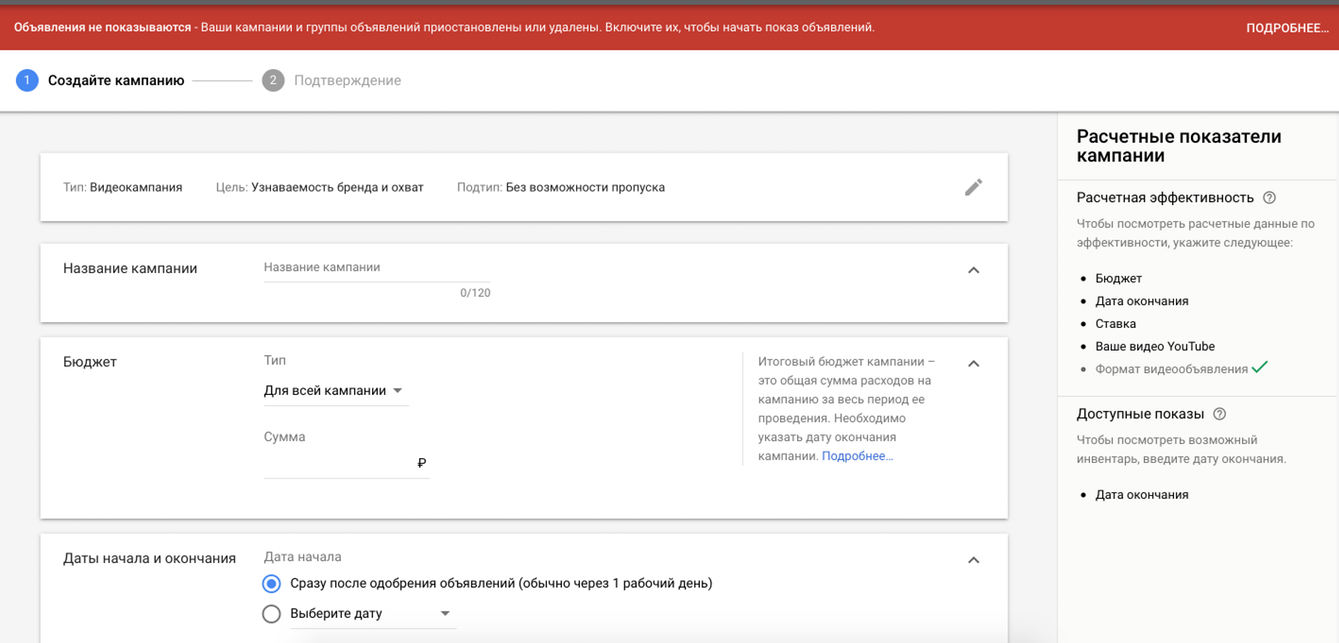Screen dimensions: 1339x643
Task: Collapse the Название кампании section
Action: pyautogui.click(x=973, y=270)
